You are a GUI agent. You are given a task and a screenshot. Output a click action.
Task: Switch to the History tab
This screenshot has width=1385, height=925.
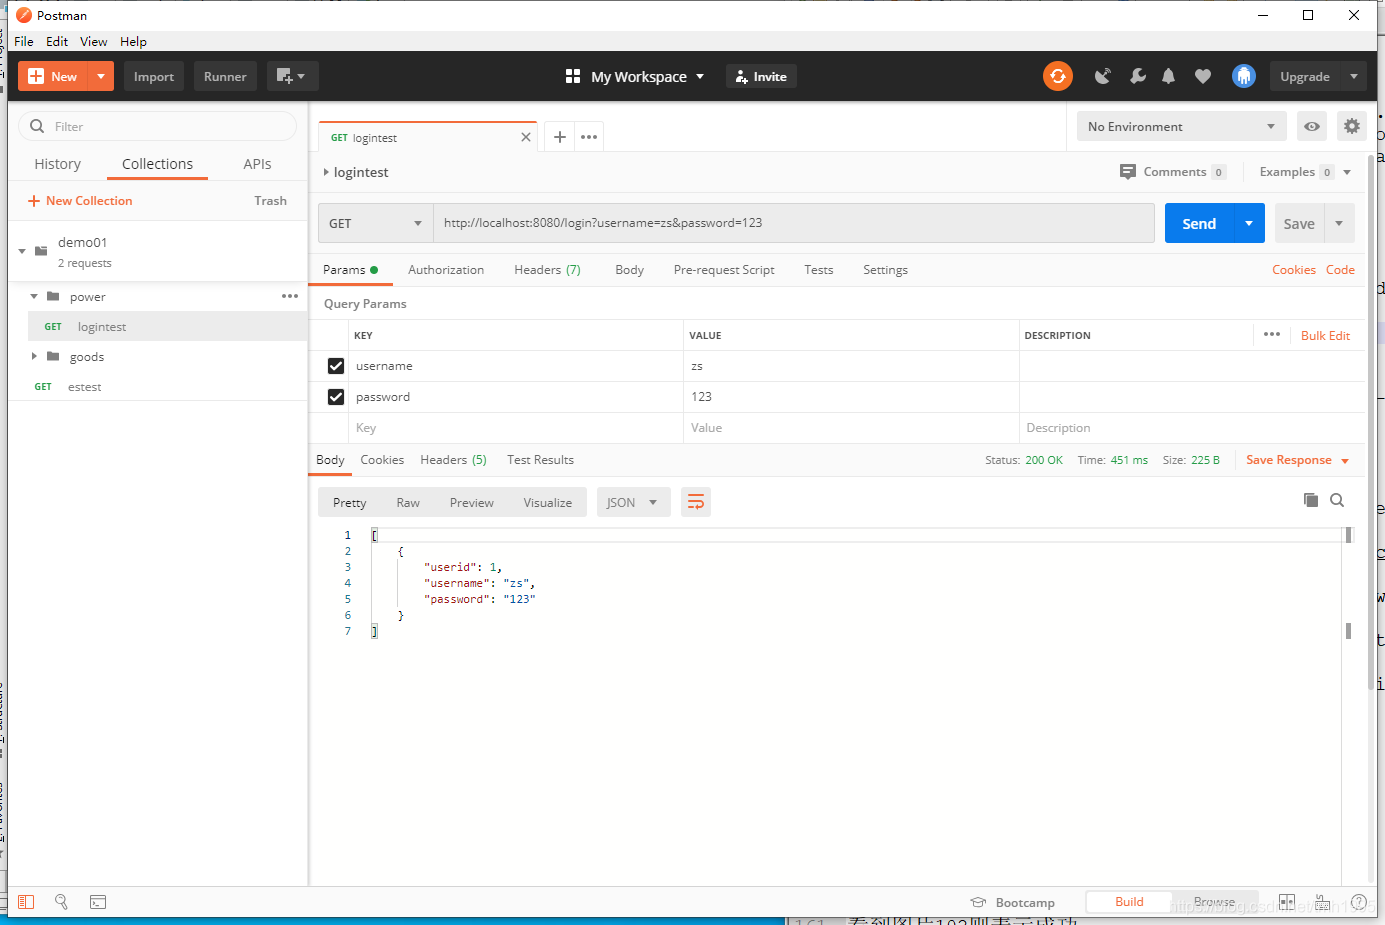pos(58,164)
